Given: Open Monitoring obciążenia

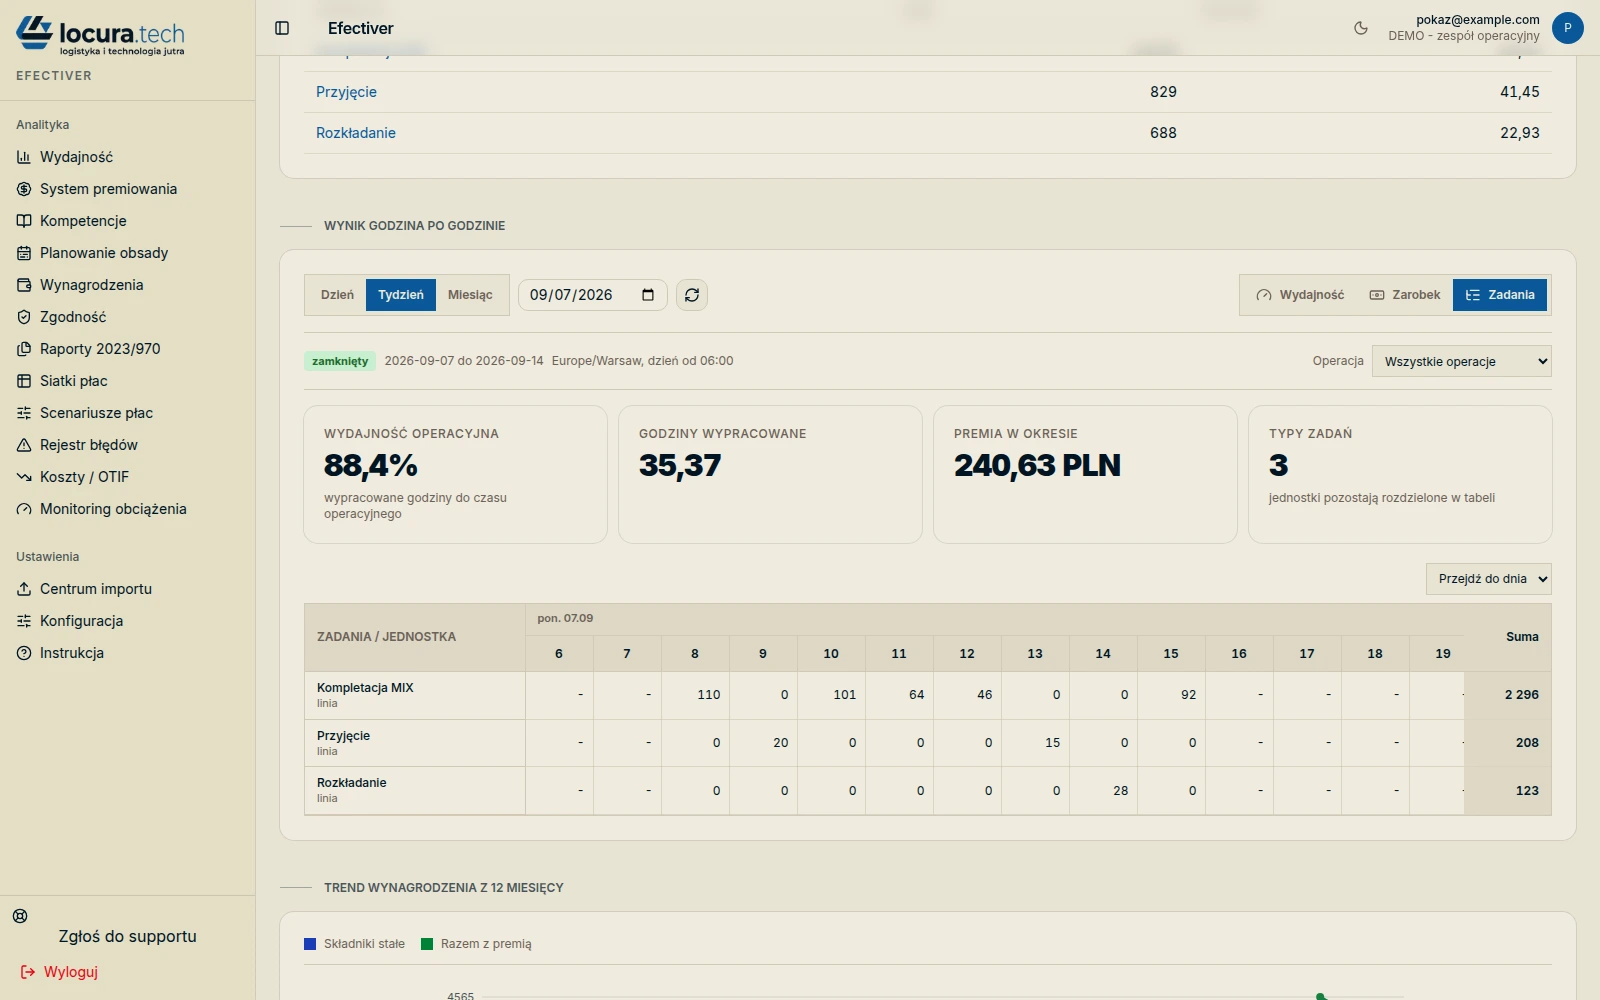Looking at the screenshot, I should (x=128, y=509).
